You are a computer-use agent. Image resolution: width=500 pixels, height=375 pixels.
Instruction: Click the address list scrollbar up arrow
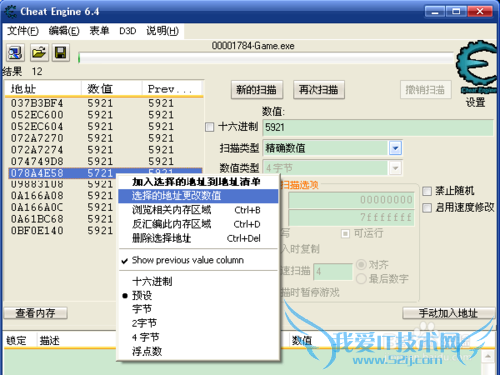(488, 357)
